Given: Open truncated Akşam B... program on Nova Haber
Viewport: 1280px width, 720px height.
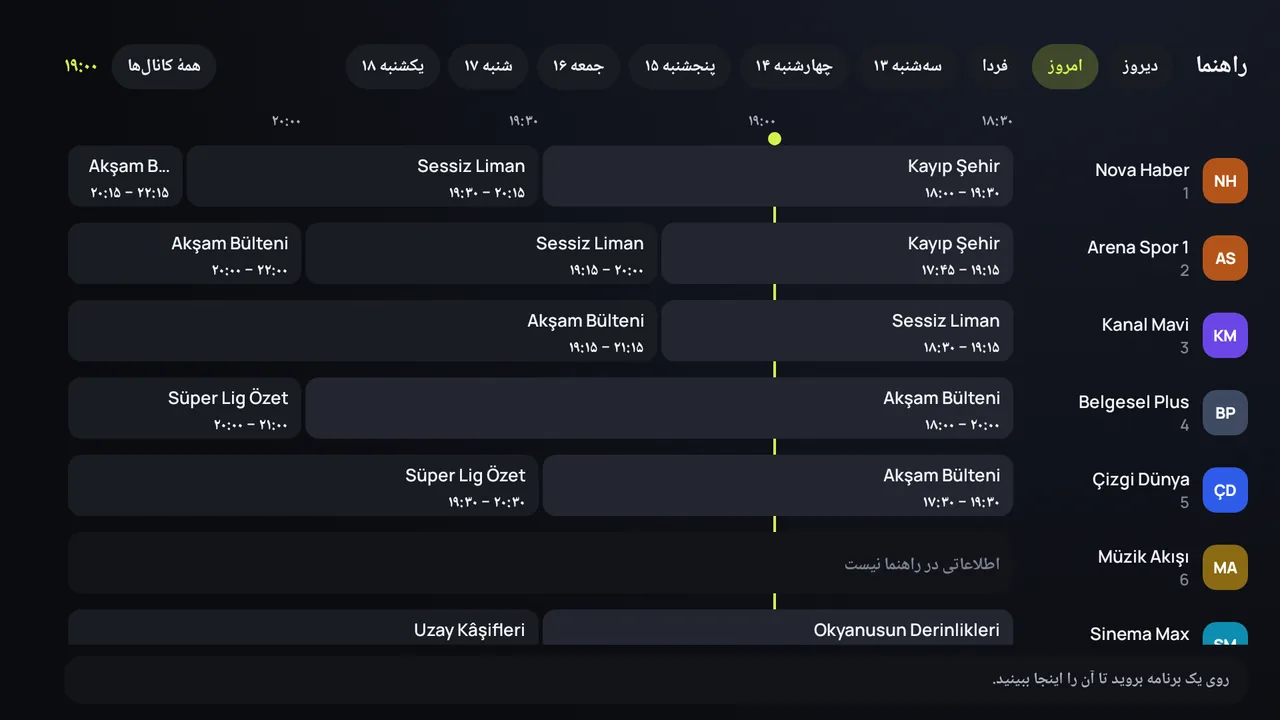Looking at the screenshot, I should [125, 176].
